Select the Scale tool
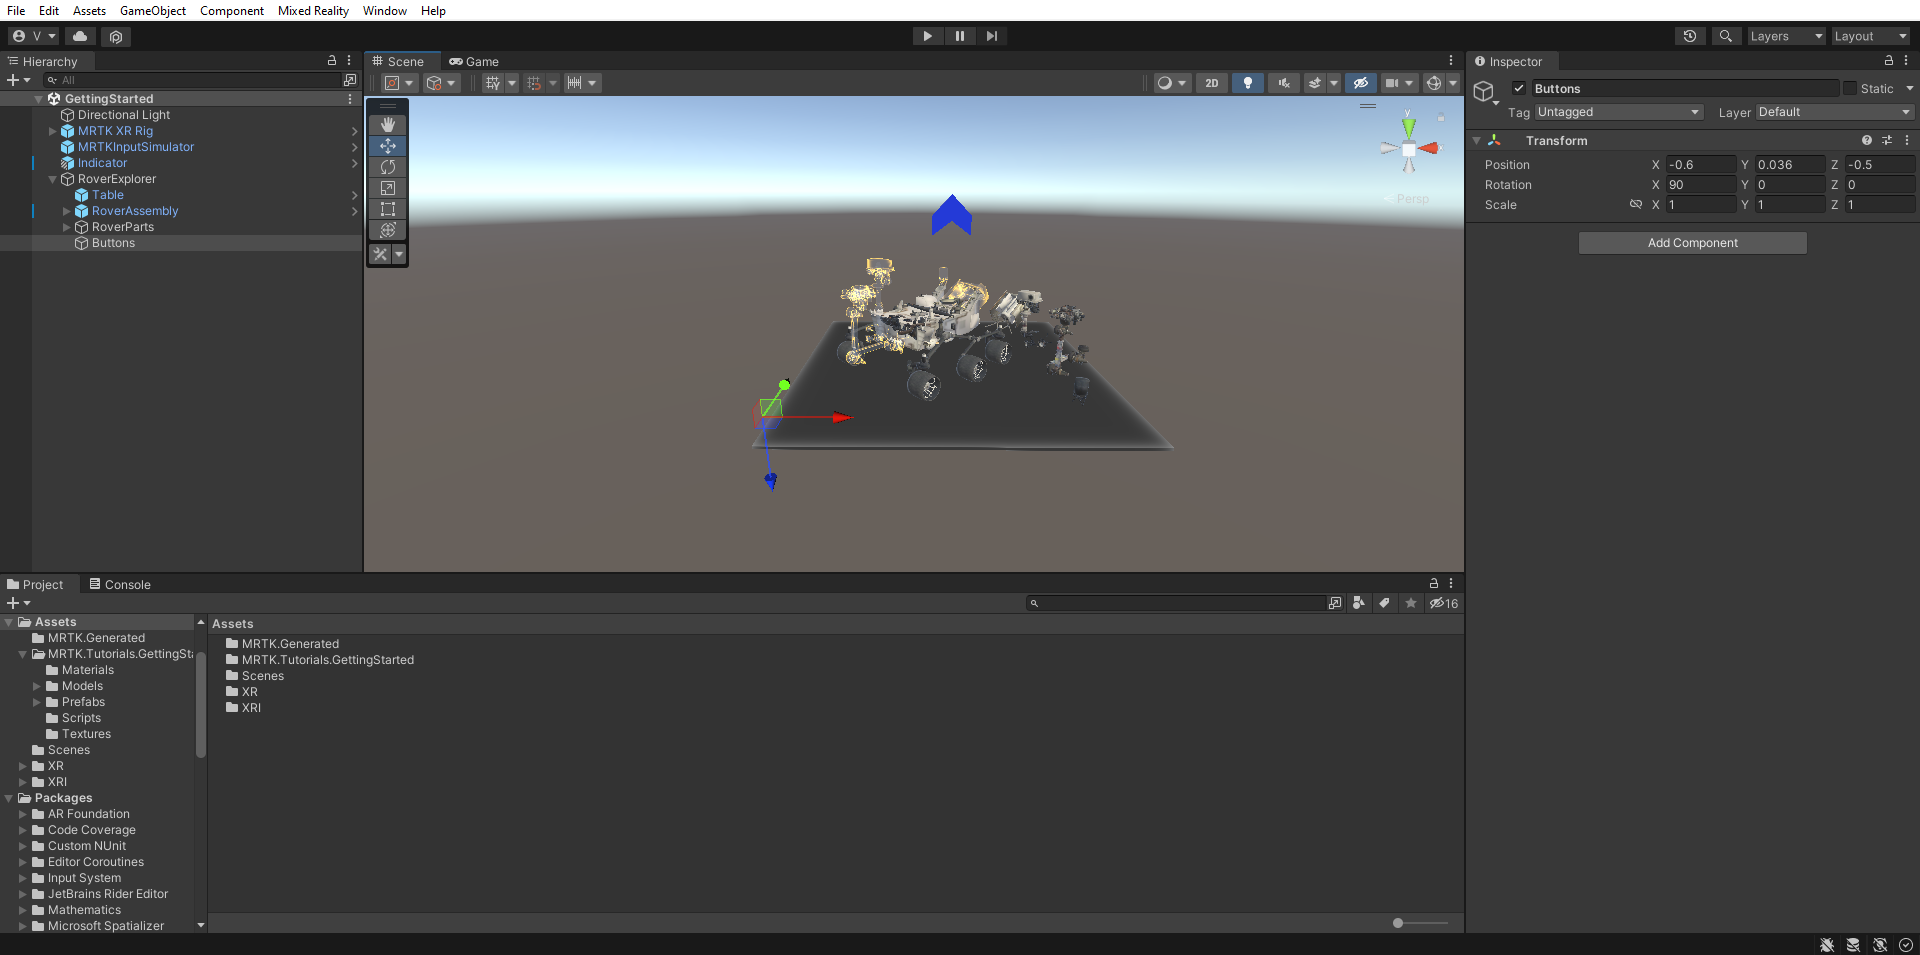Screen dimensions: 1920x955 coord(387,188)
